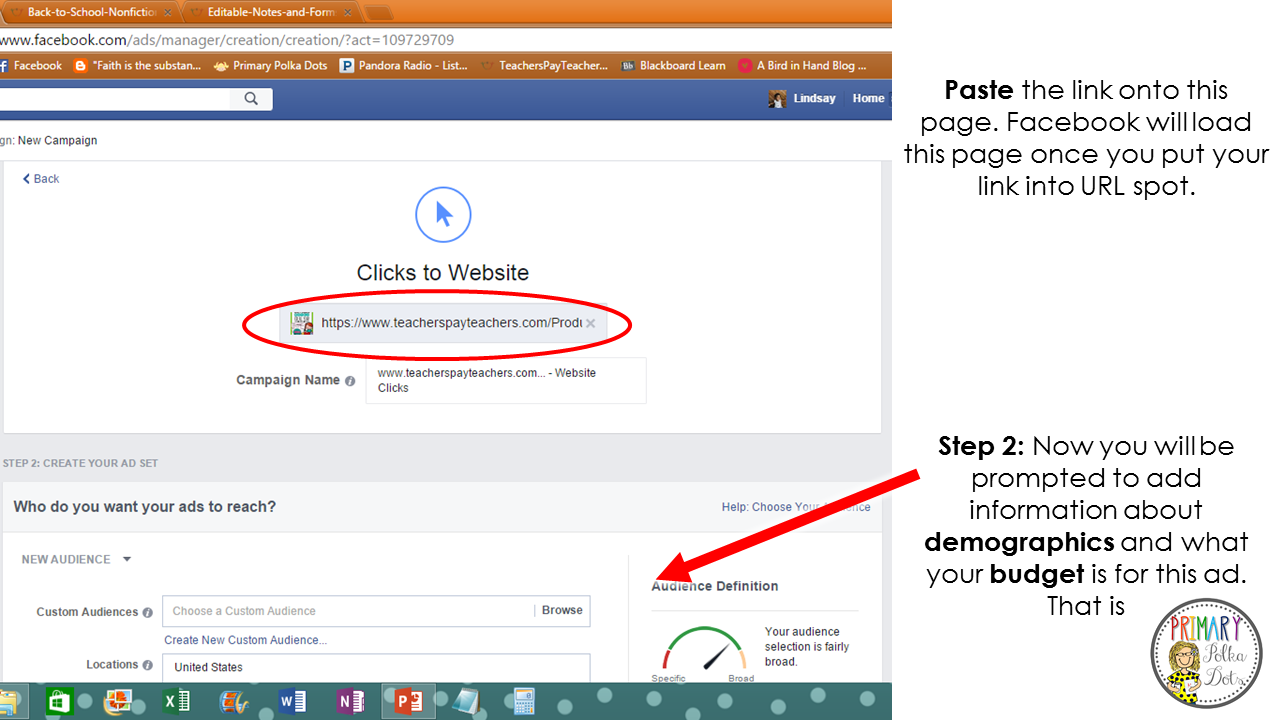The image size is (1280, 720).
Task: Click Lindsay's profile picture in the header
Action: pyautogui.click(x=777, y=98)
